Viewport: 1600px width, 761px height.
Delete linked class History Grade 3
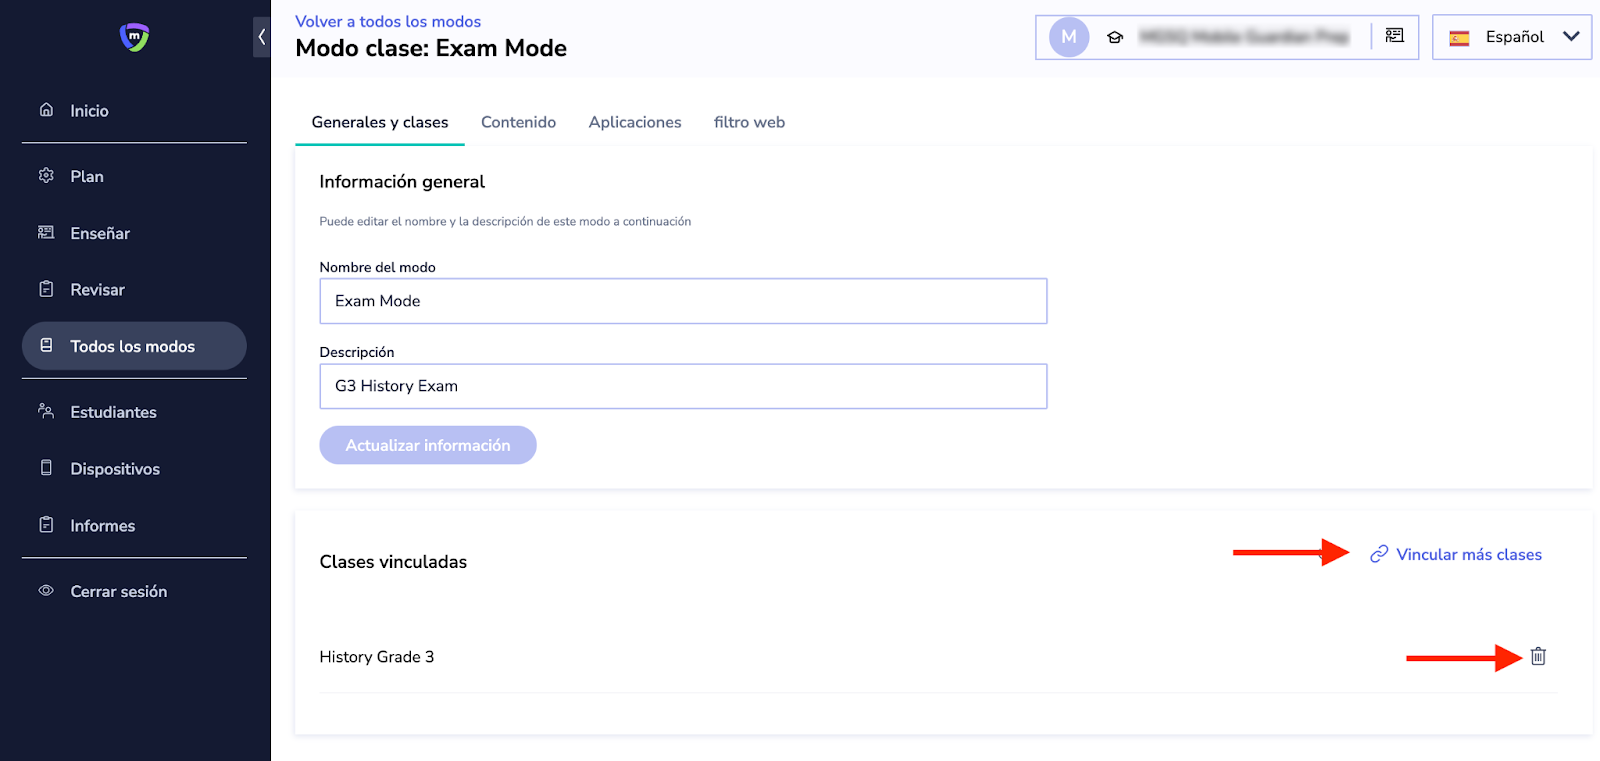1538,657
